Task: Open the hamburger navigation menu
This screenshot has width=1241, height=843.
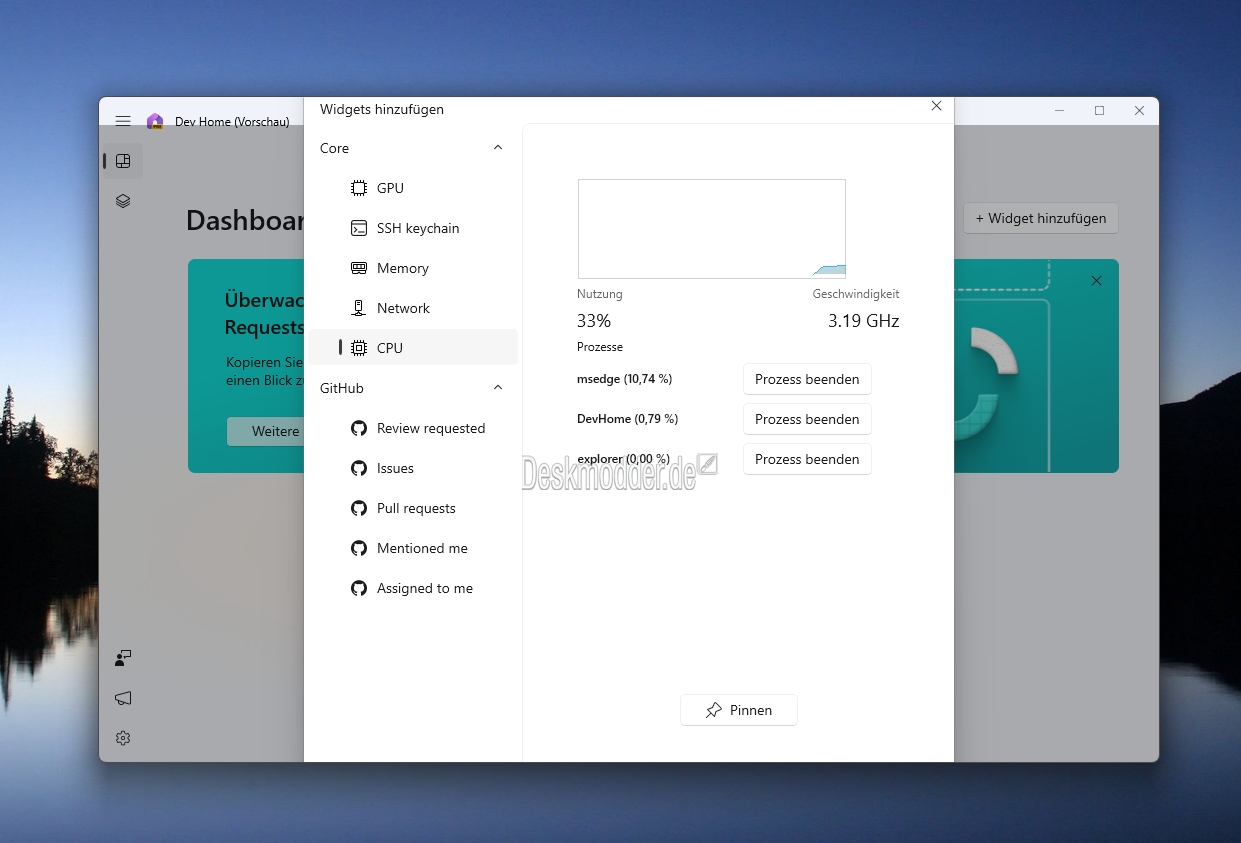Action: (123, 121)
